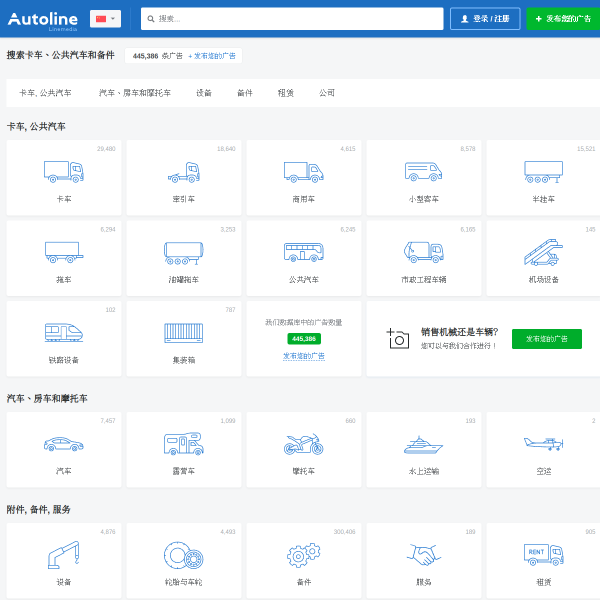Viewport: 600px width, 600px height.
Task: Open the 卡车 truck category icon
Action: 64,171
